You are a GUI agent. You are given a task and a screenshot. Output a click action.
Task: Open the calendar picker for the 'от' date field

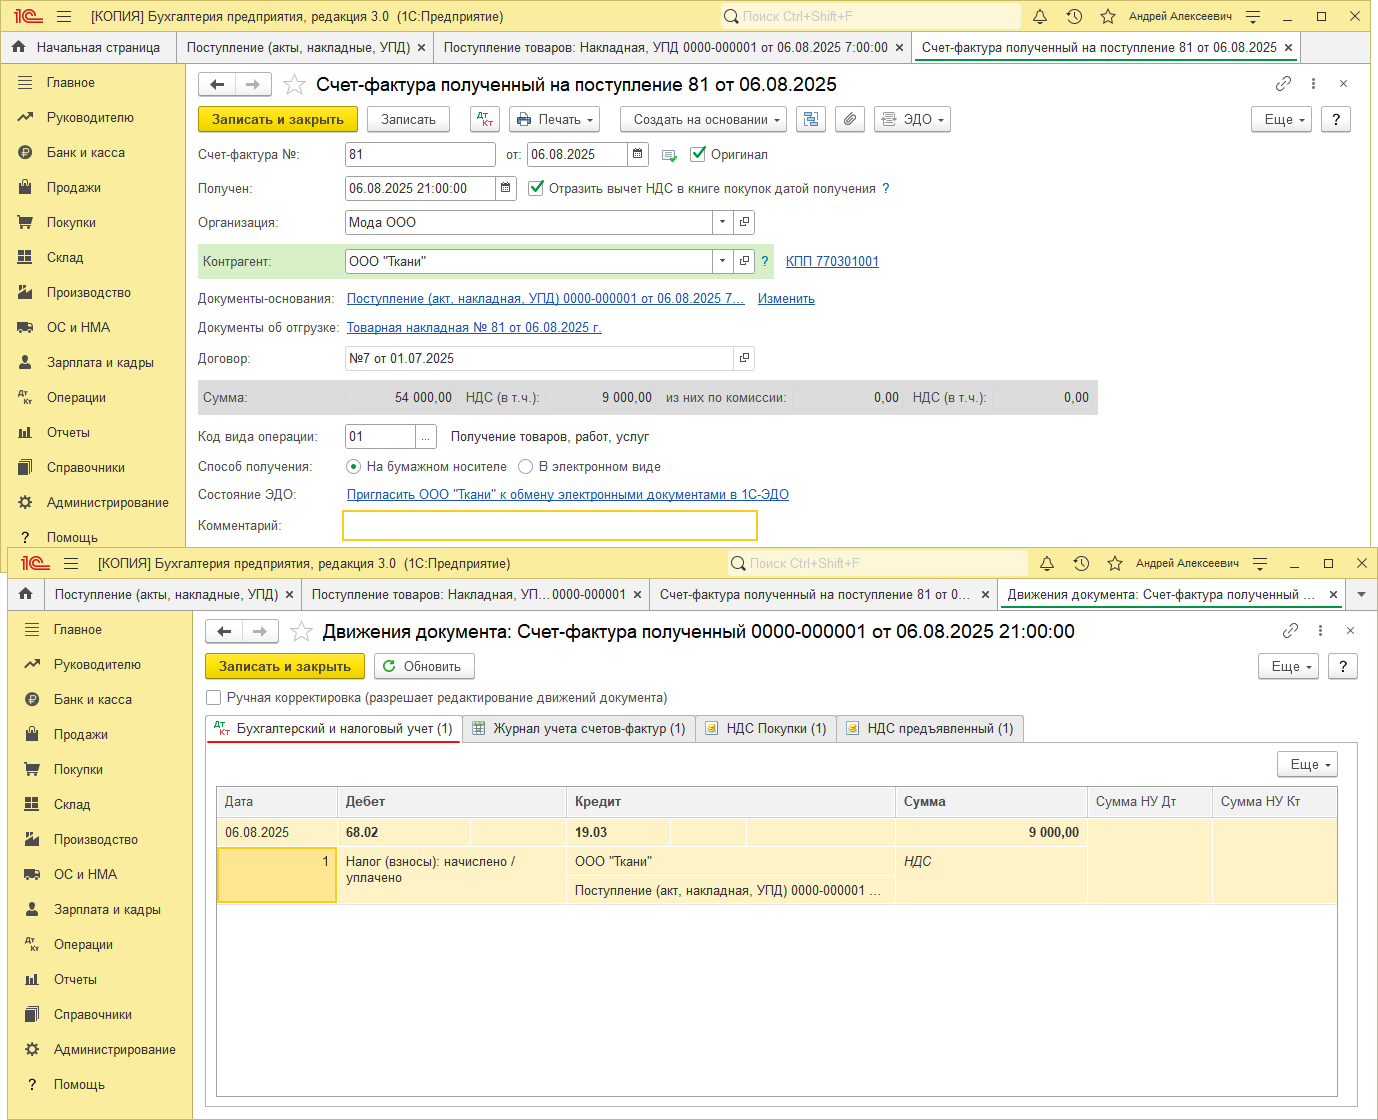tap(637, 154)
